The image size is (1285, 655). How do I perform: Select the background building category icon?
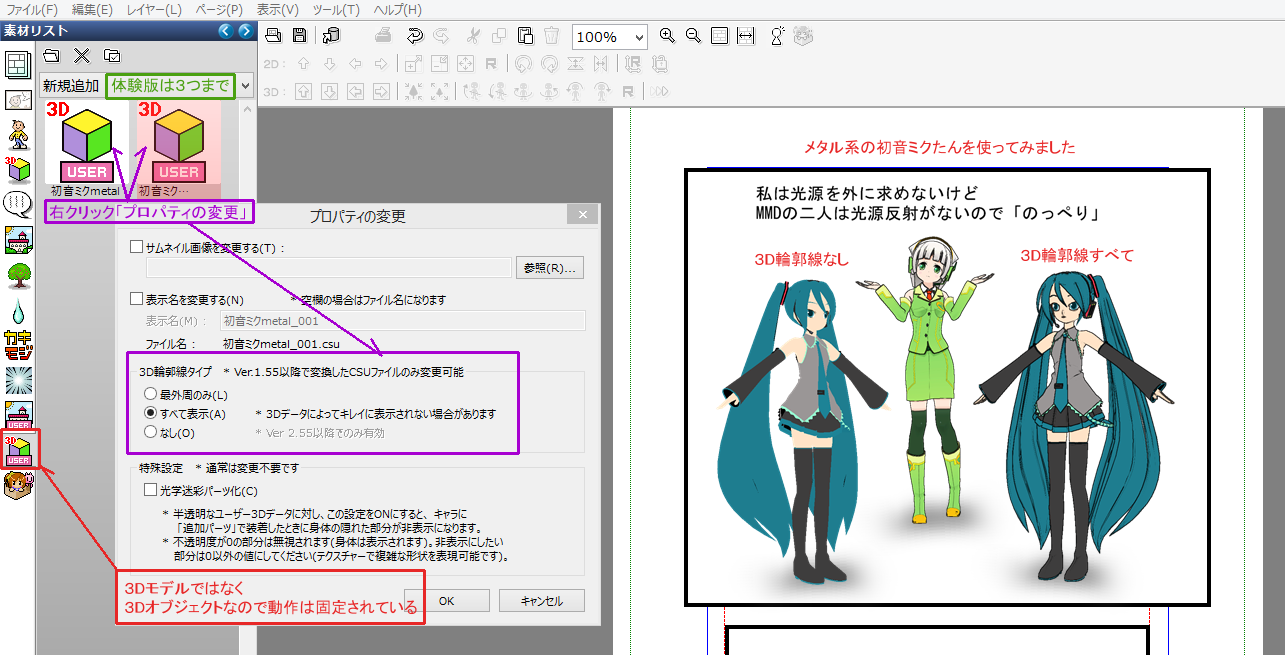tap(18, 240)
